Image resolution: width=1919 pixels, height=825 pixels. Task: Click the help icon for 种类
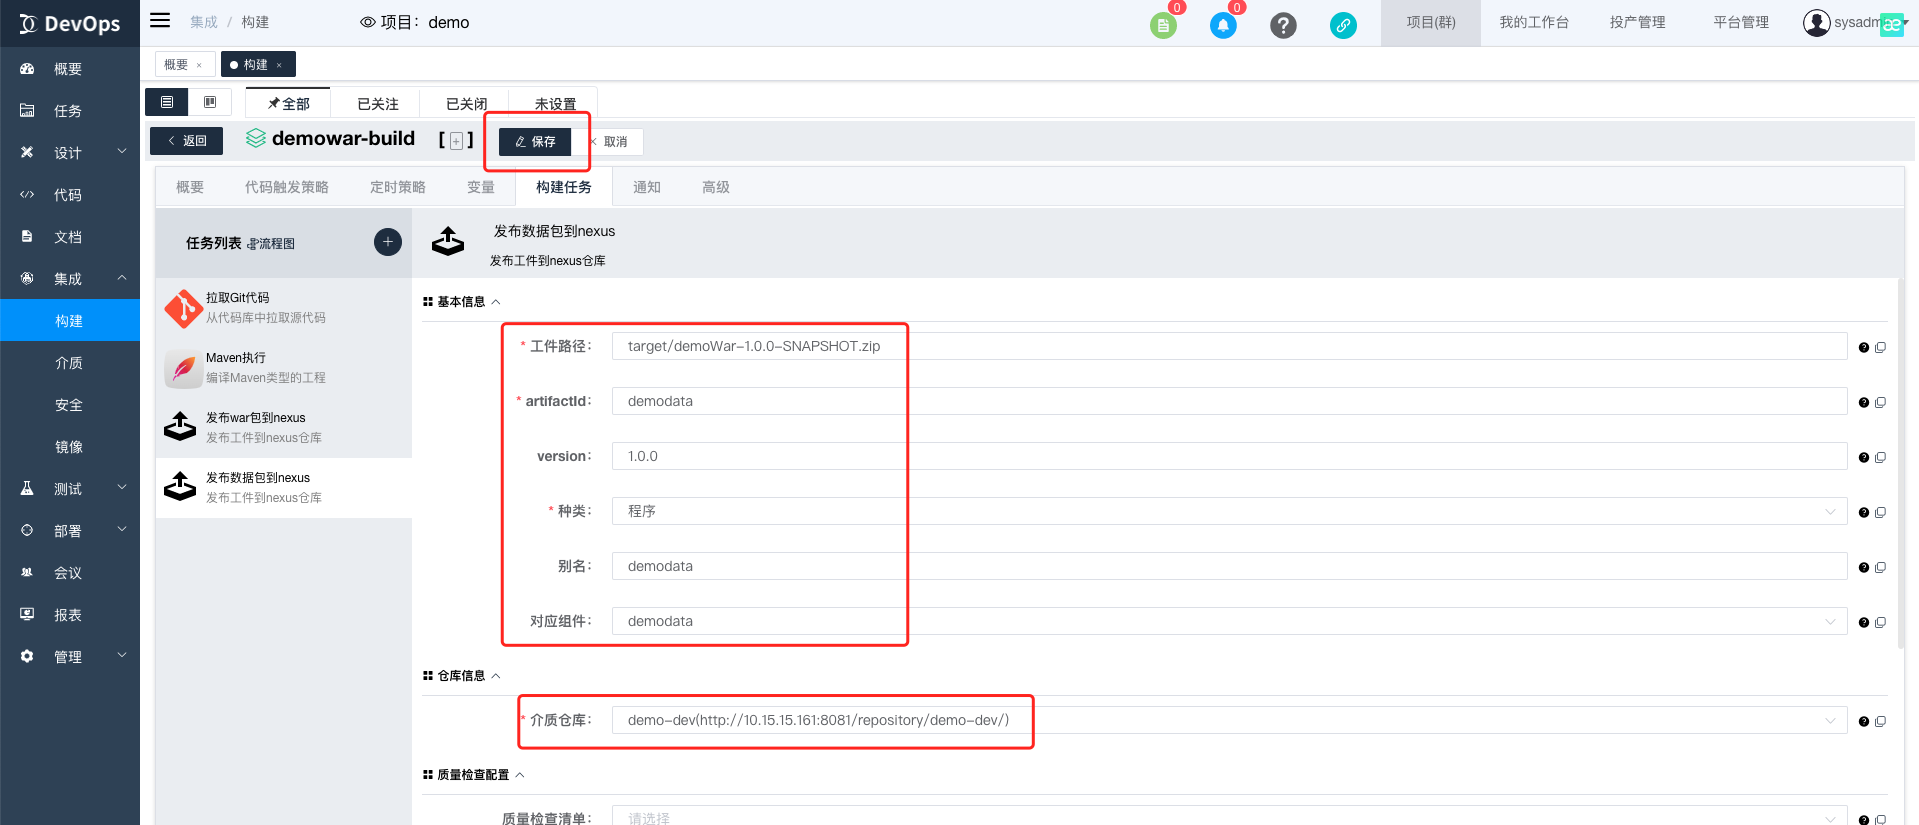click(1864, 513)
